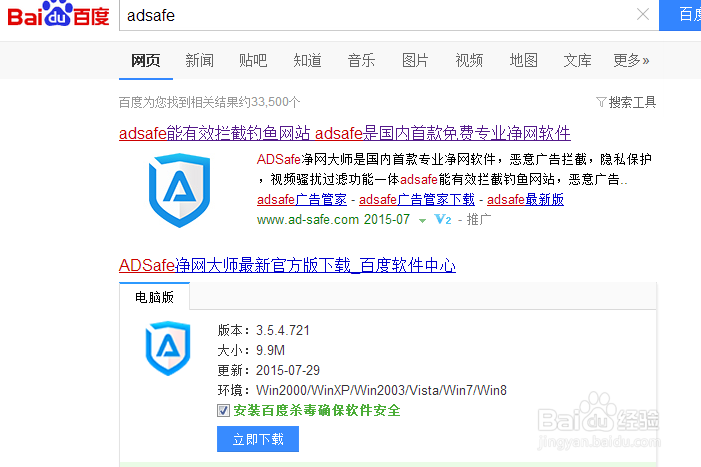Viewport: 701px width, 467px height.
Task: Click the 安装百度杀毒确保软件安全 green label
Action: (317, 410)
